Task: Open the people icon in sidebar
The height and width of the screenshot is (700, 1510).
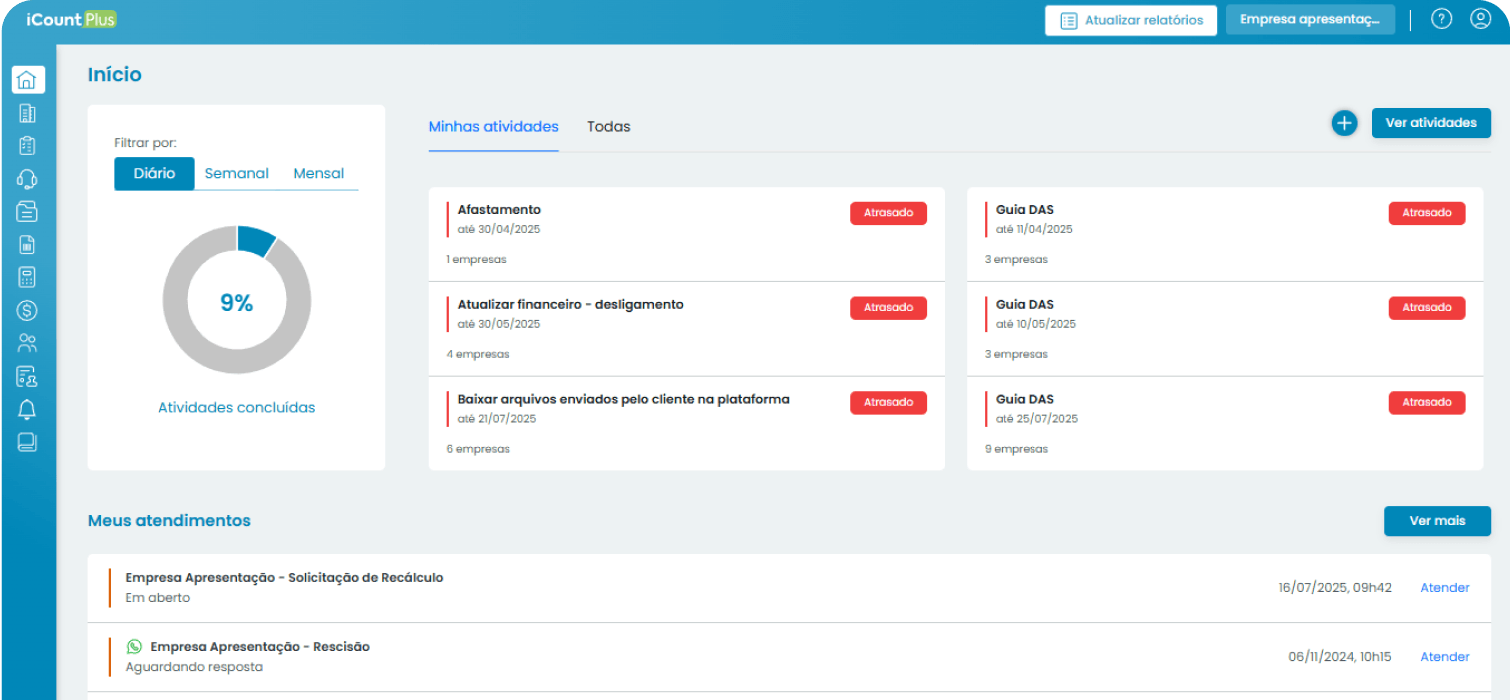Action: 27,344
